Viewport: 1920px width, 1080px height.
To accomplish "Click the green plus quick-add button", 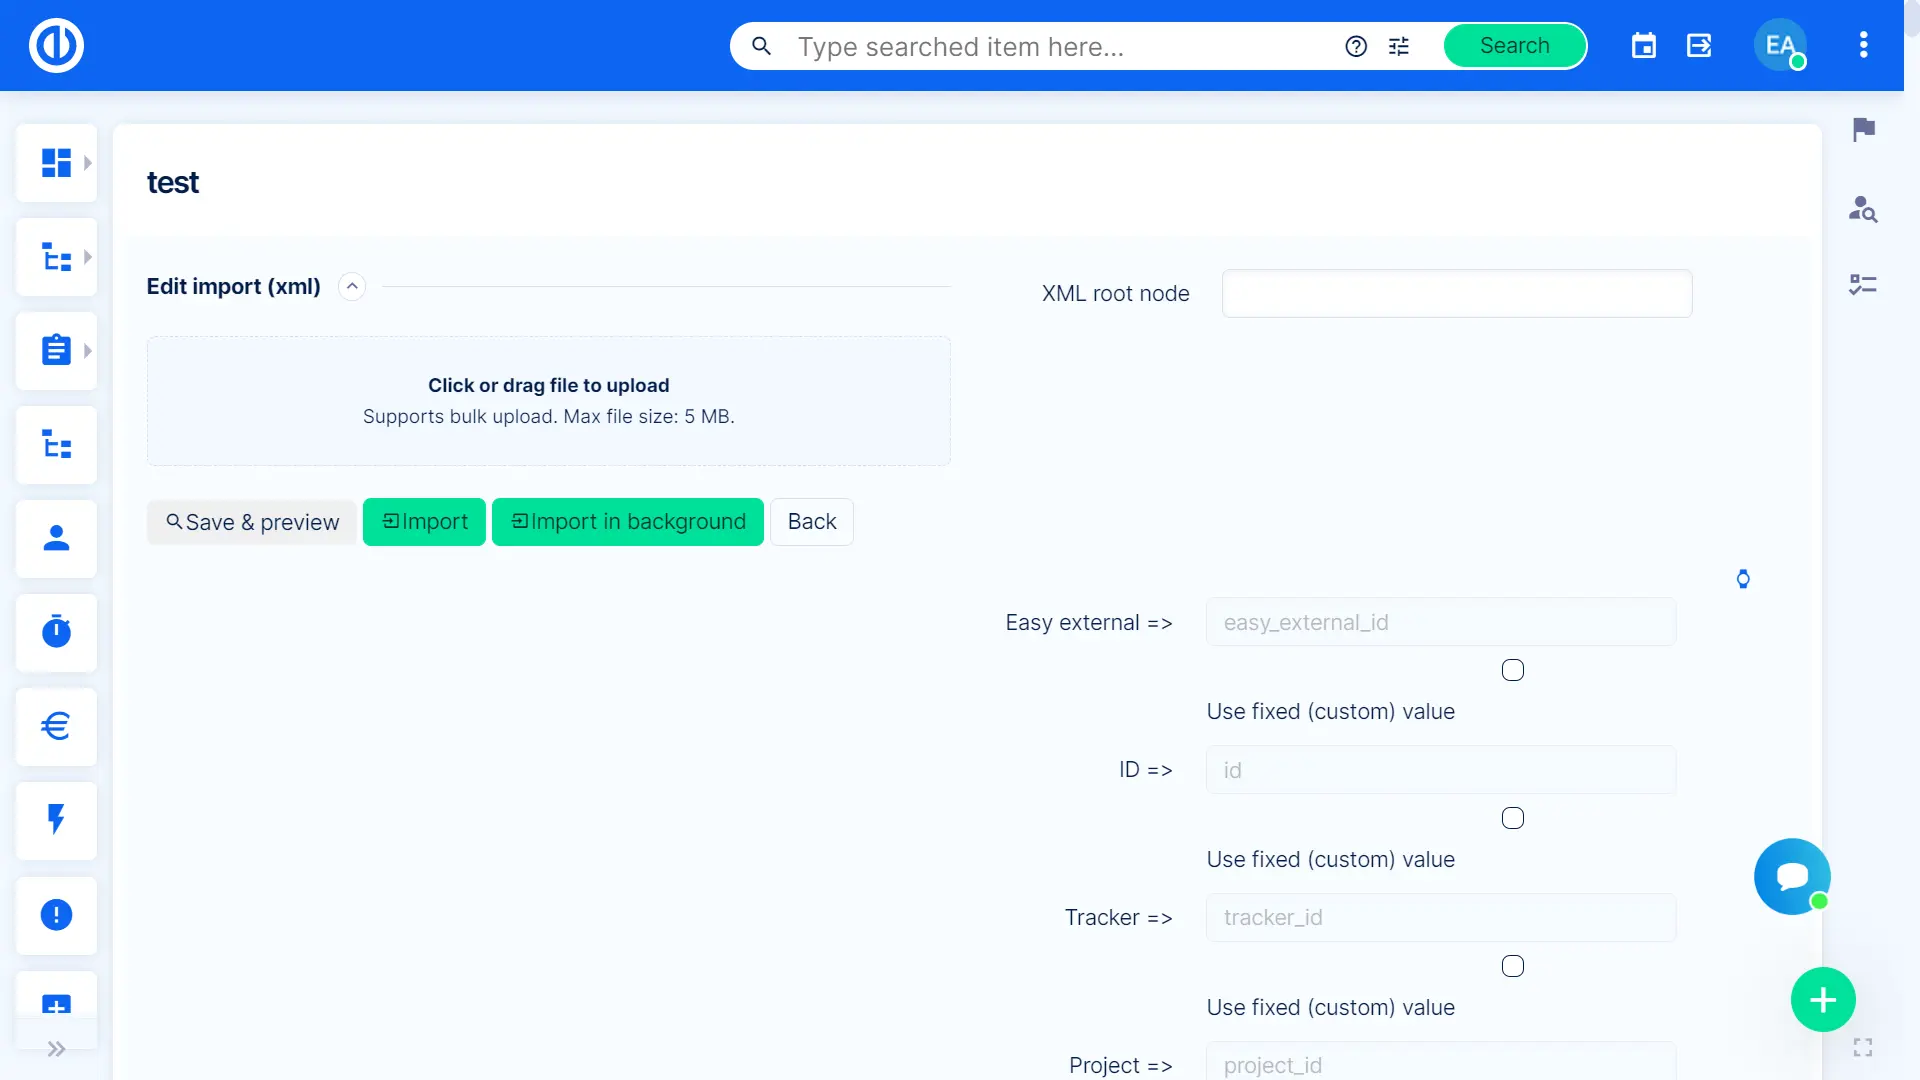I will (x=1822, y=999).
